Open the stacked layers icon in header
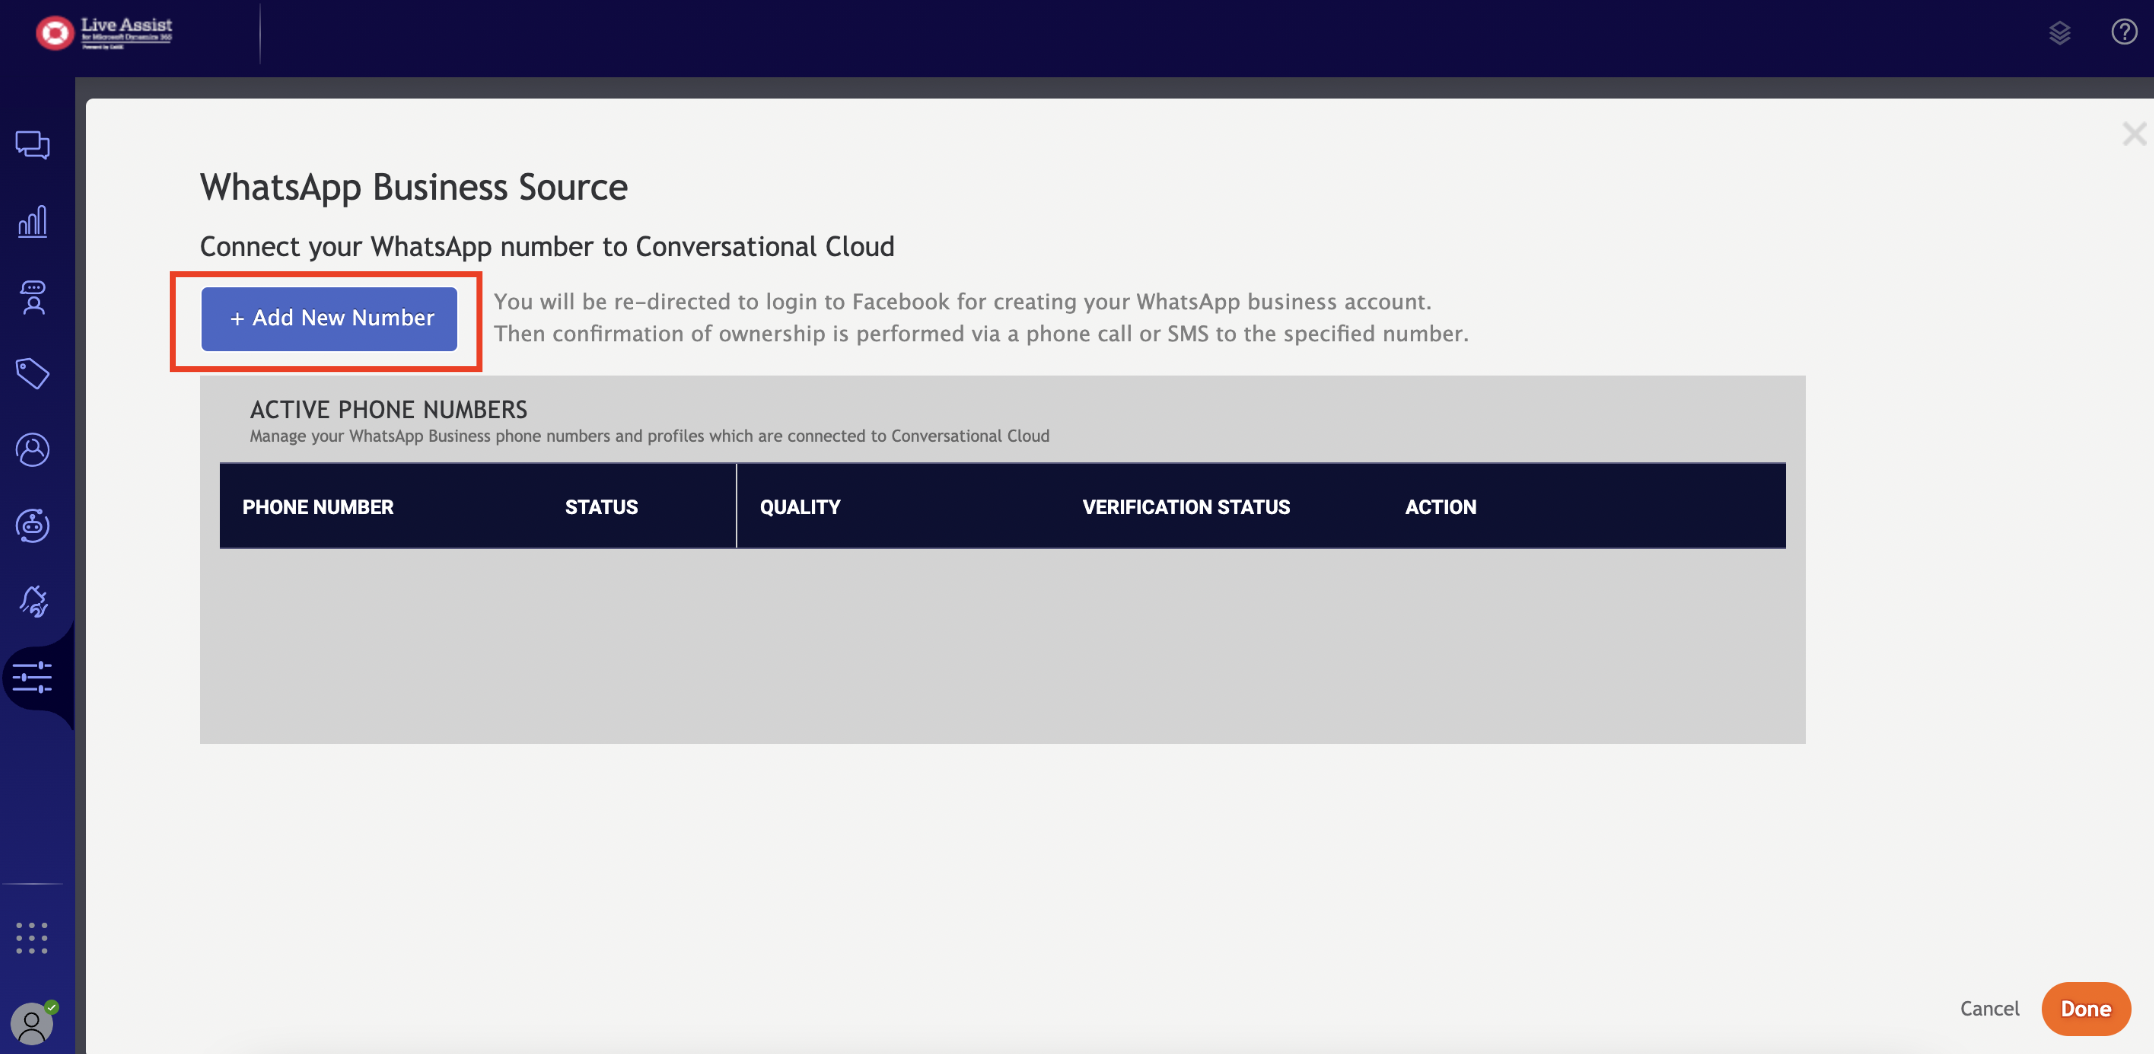Viewport: 2154px width, 1054px height. pos(2060,33)
